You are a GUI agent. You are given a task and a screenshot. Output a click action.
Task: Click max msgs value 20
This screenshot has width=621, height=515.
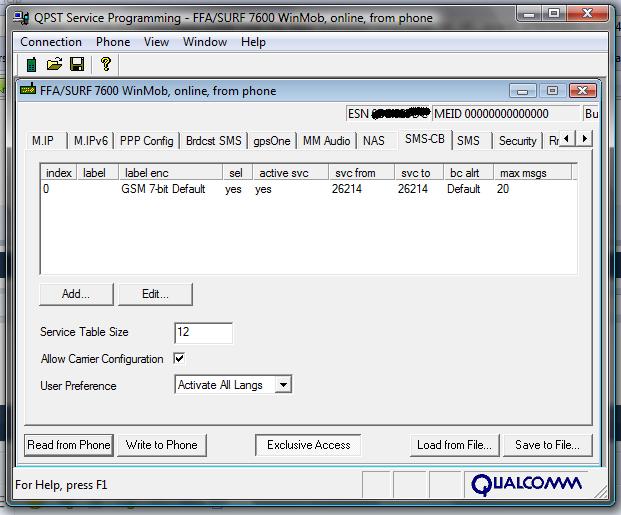pyautogui.click(x=503, y=189)
